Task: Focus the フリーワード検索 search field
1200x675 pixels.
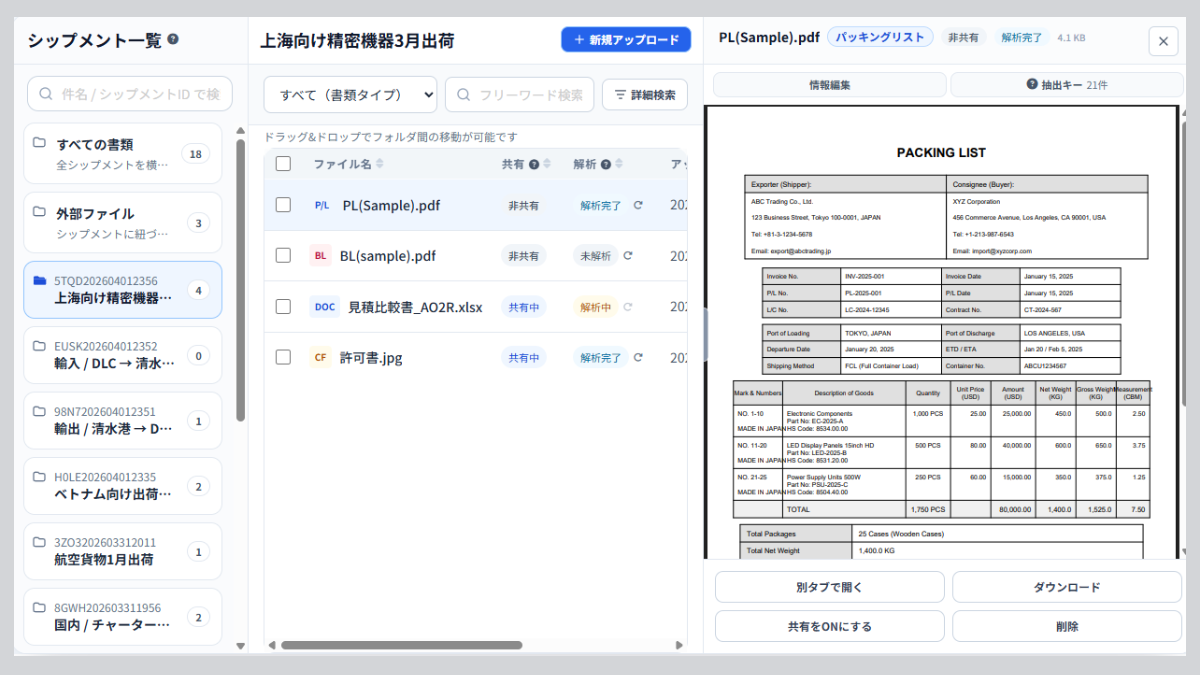Action: pos(520,95)
